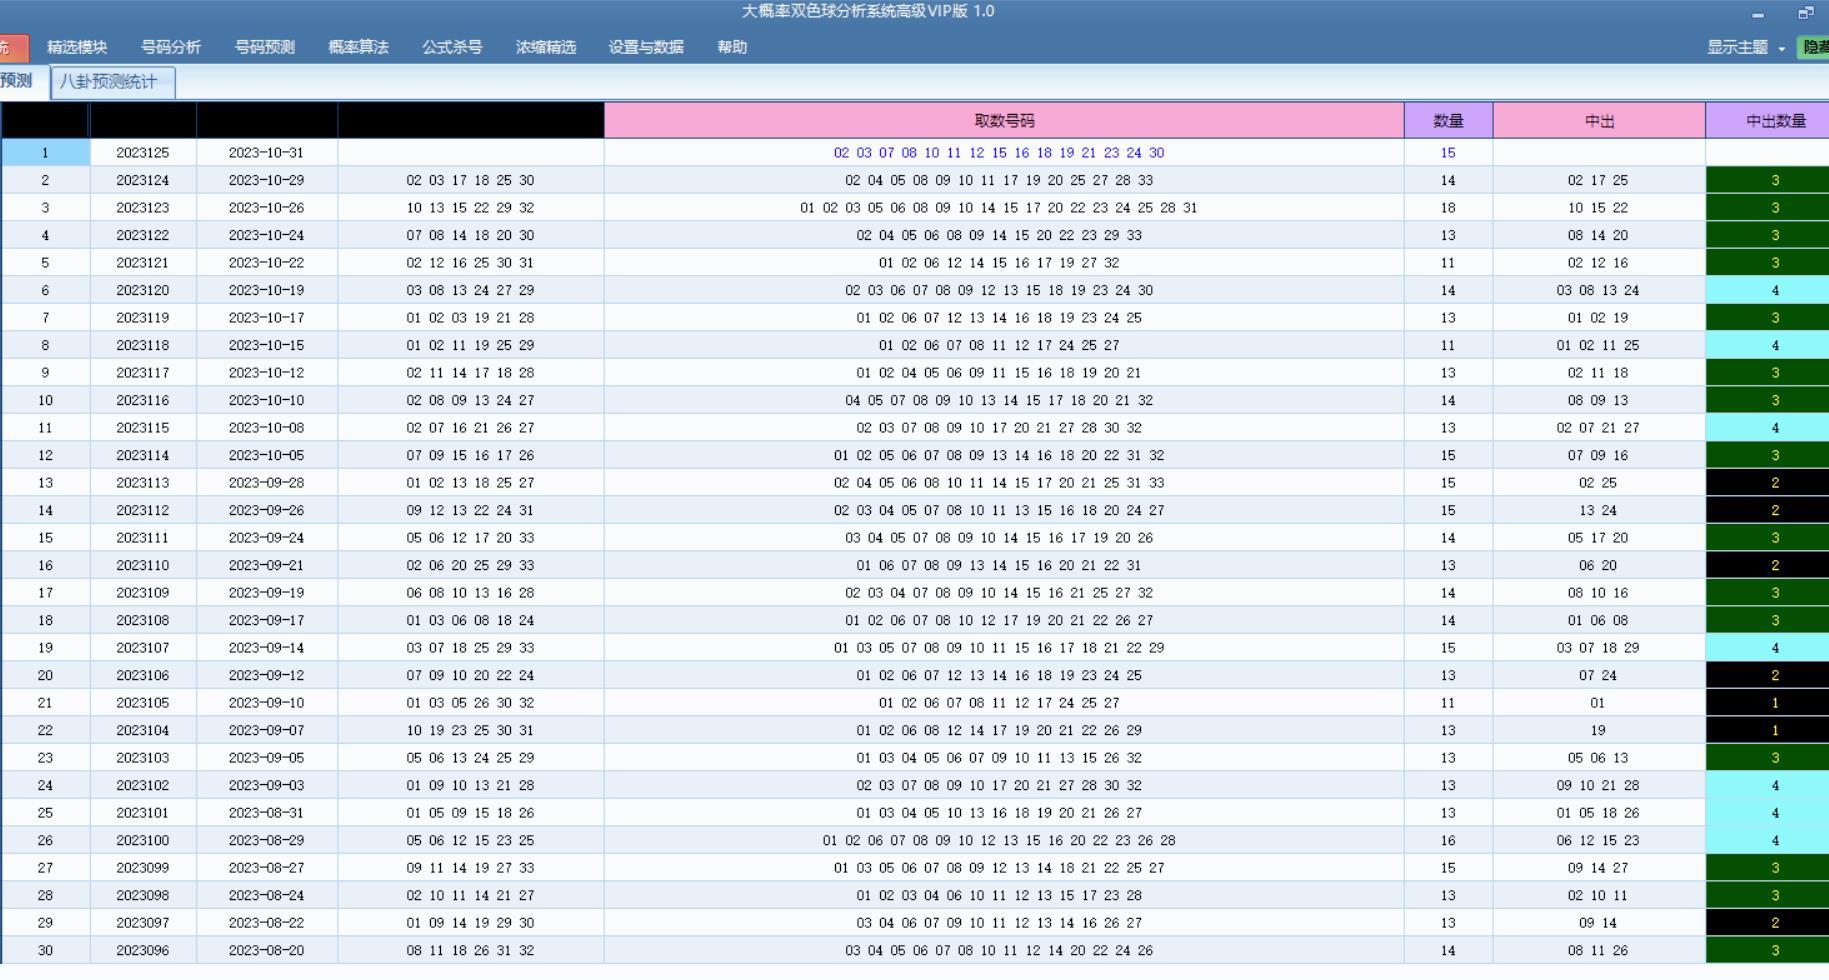The width and height of the screenshot is (1829, 980).
Task: Select hit numbers 09 14 27
Action: tap(1598, 868)
